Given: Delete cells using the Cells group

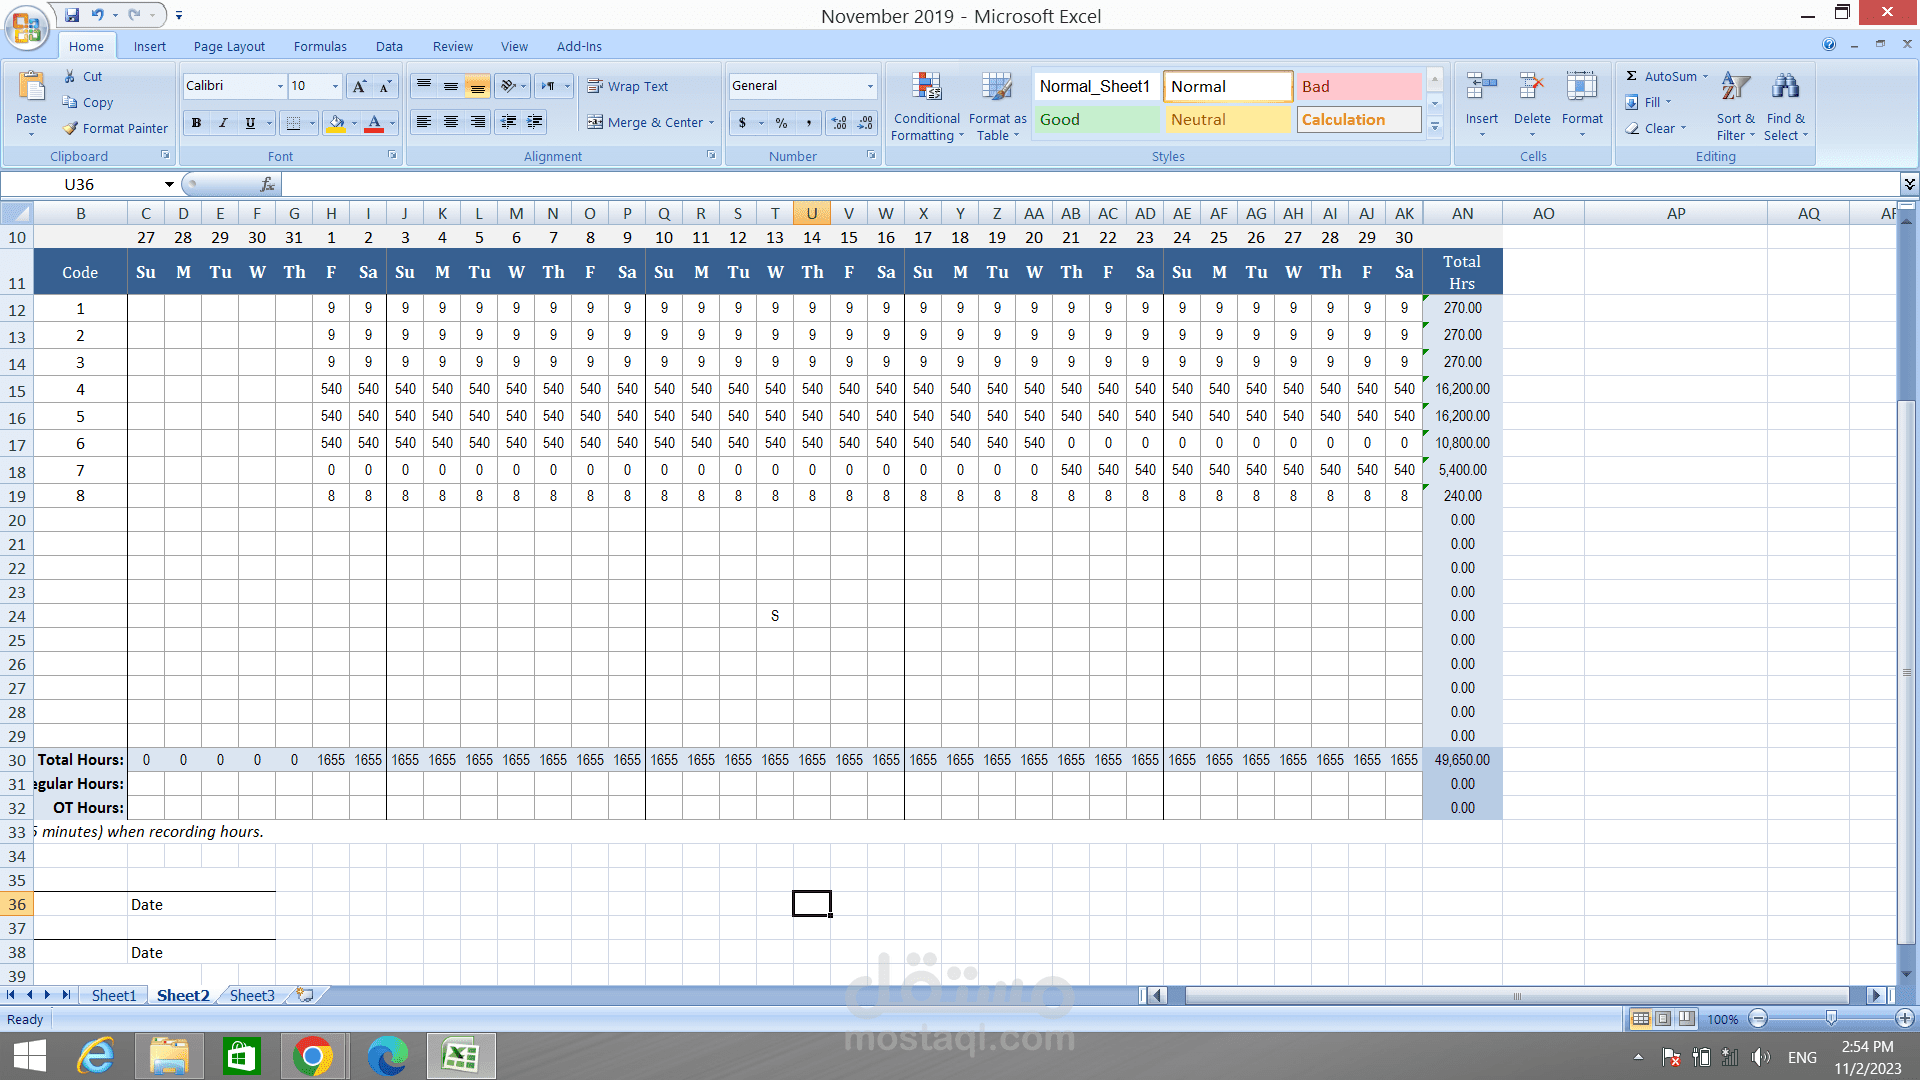Looking at the screenshot, I should (1532, 105).
